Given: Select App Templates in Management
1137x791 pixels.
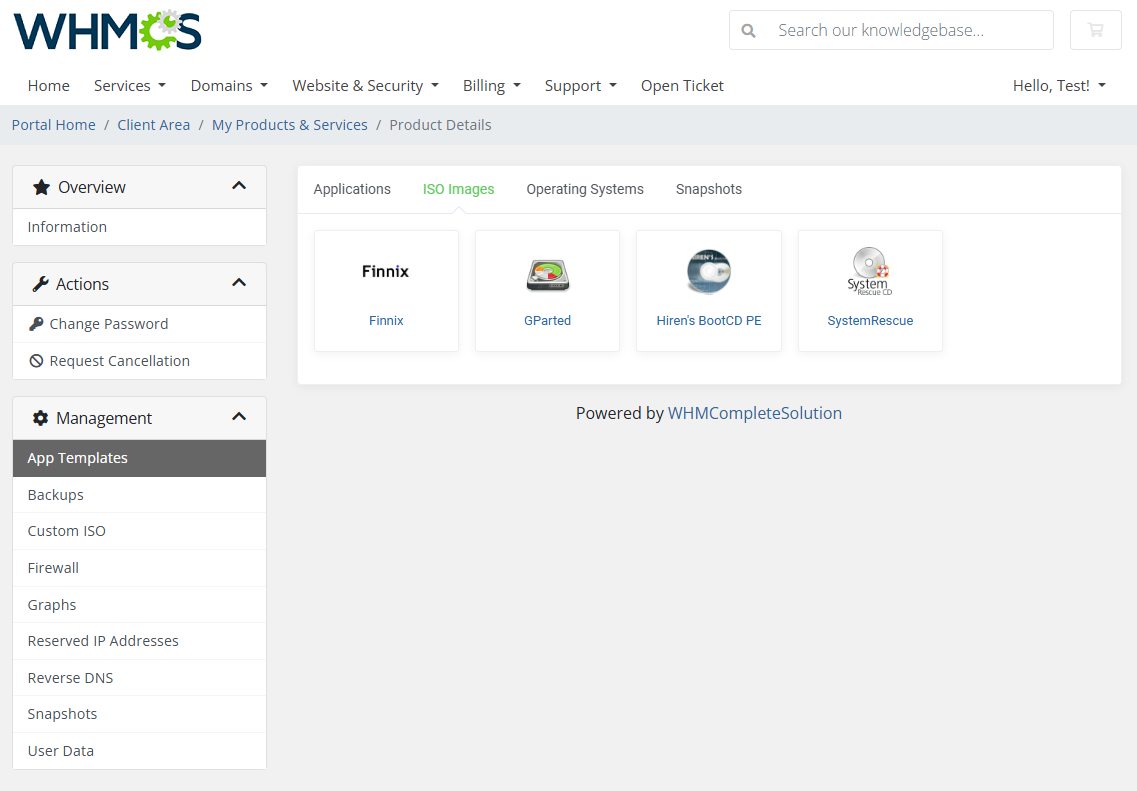Looking at the screenshot, I should (139, 458).
